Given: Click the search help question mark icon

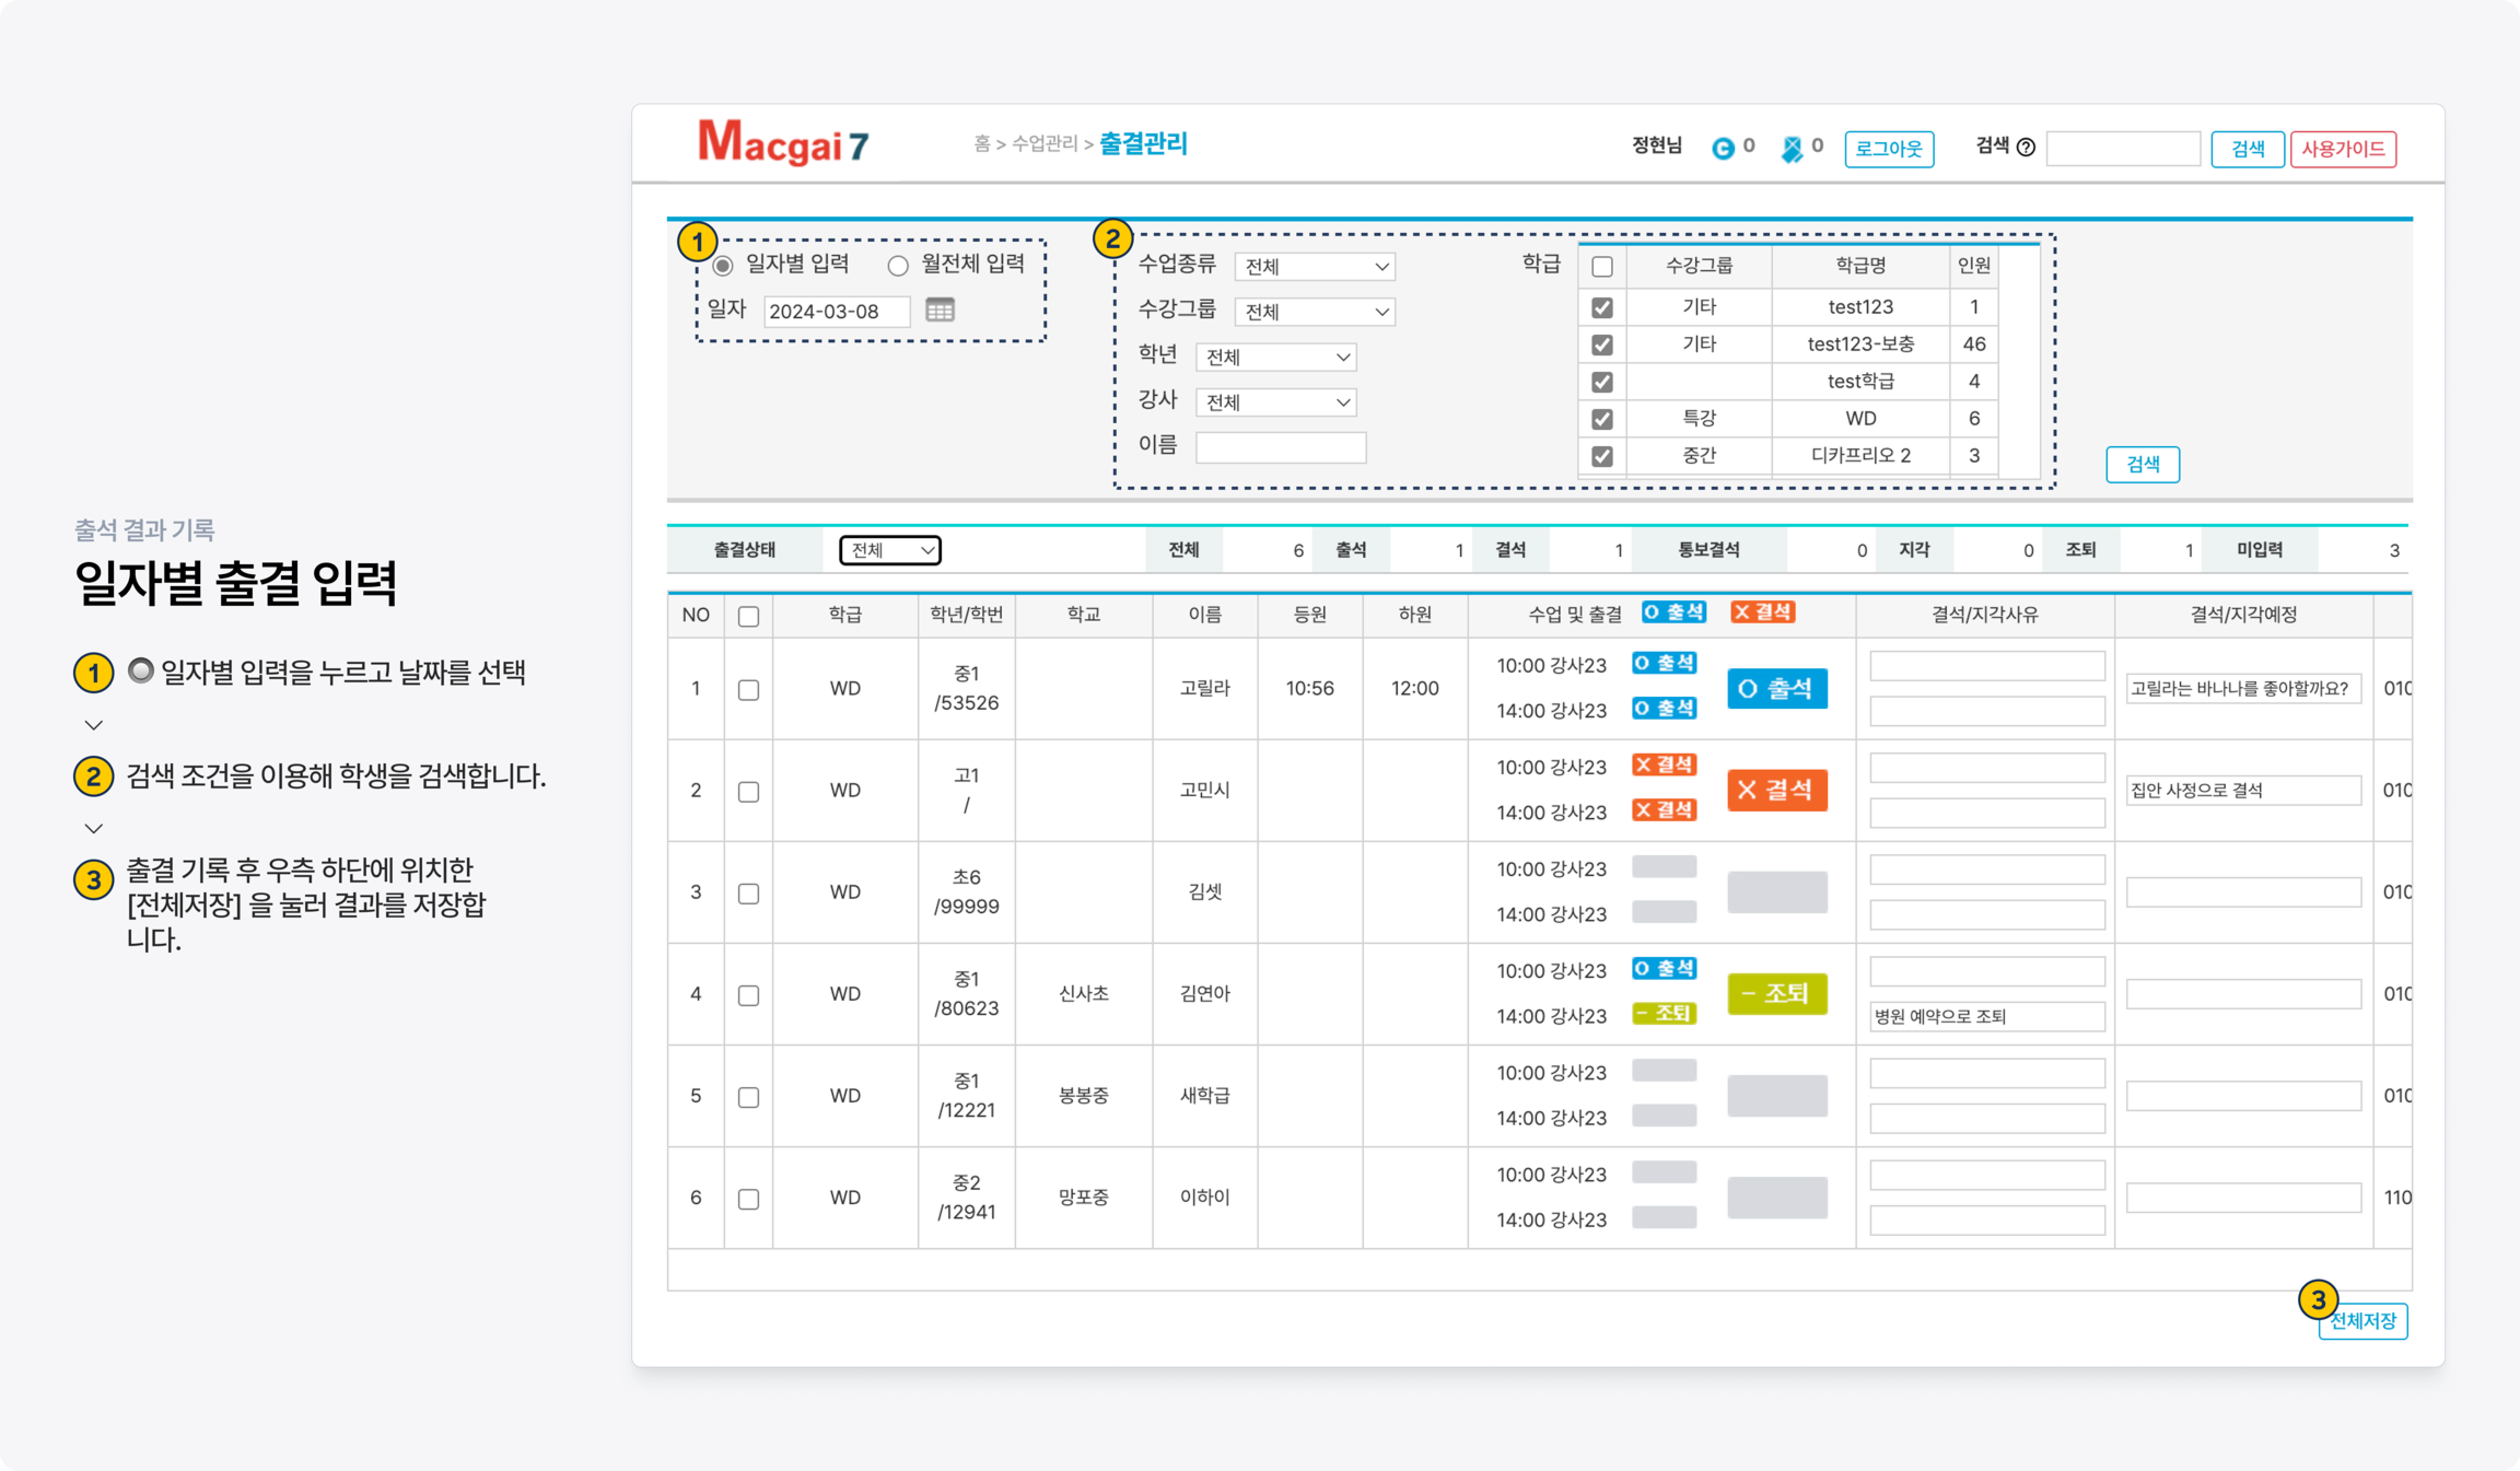Looking at the screenshot, I should point(2025,148).
